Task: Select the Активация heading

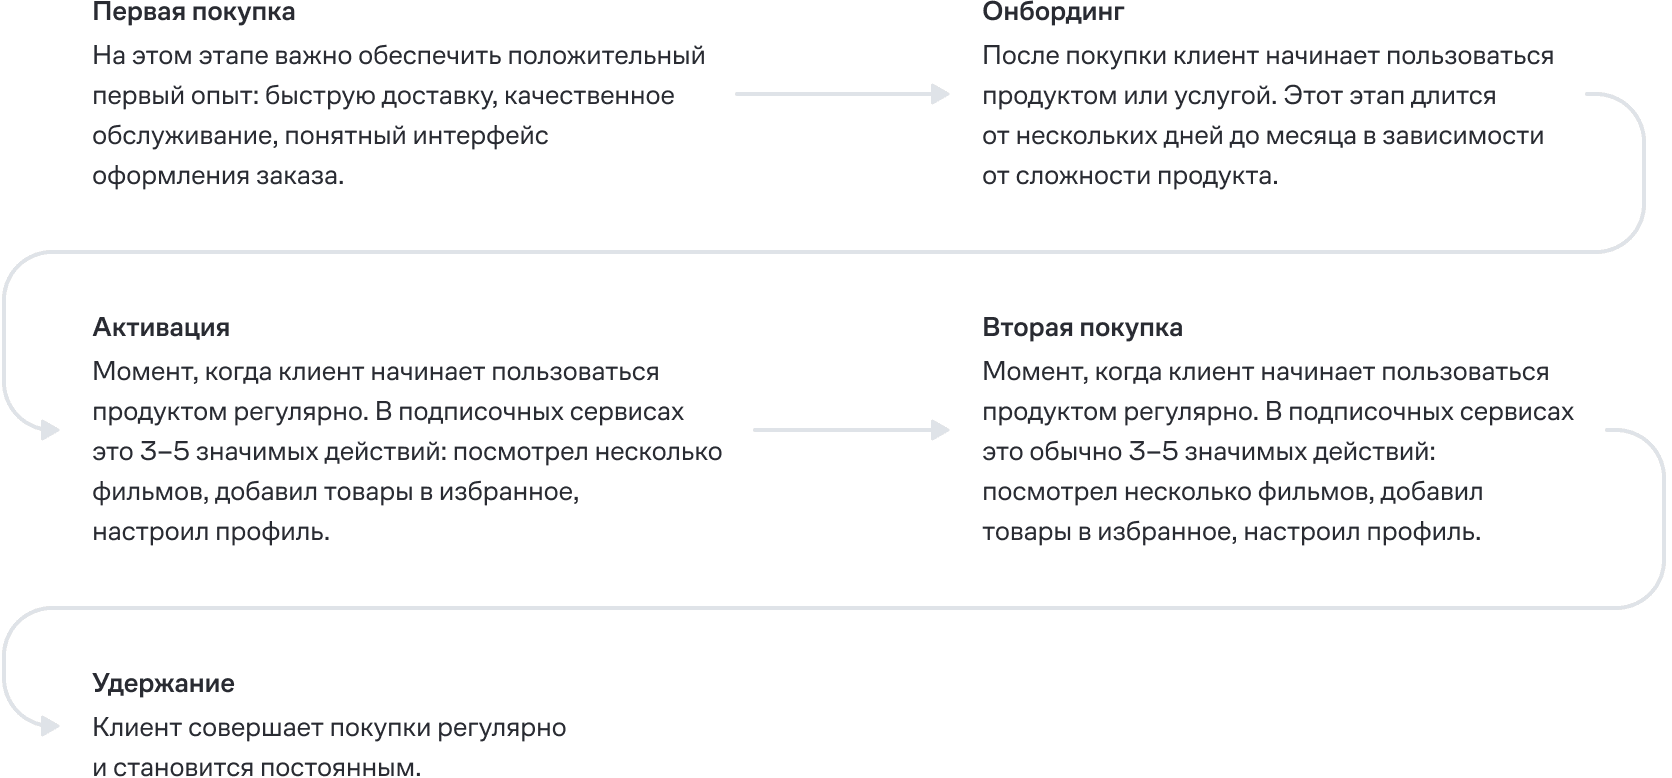Action: (161, 327)
